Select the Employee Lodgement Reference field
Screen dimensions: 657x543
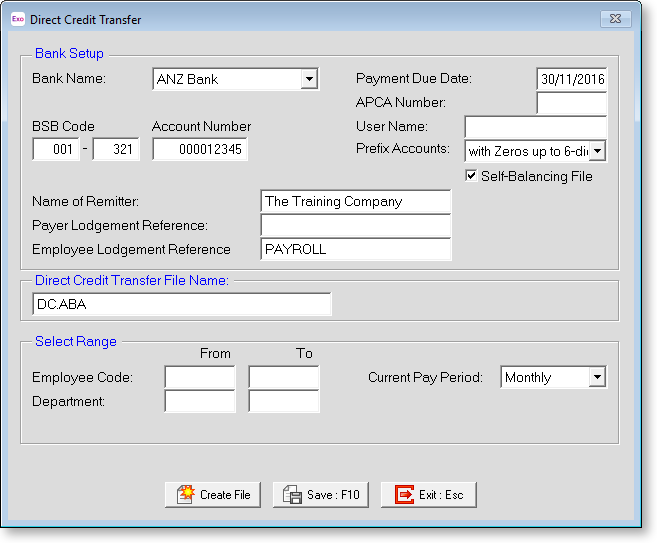click(355, 249)
